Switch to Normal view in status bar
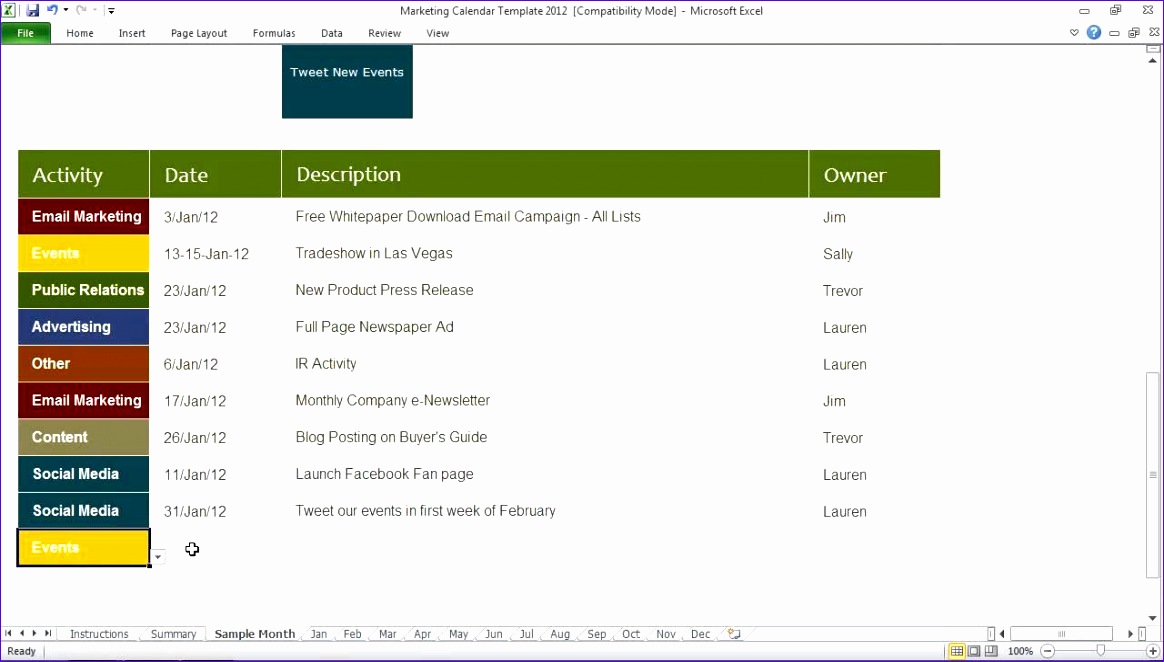Screen dimensions: 1164x662 tap(957, 651)
